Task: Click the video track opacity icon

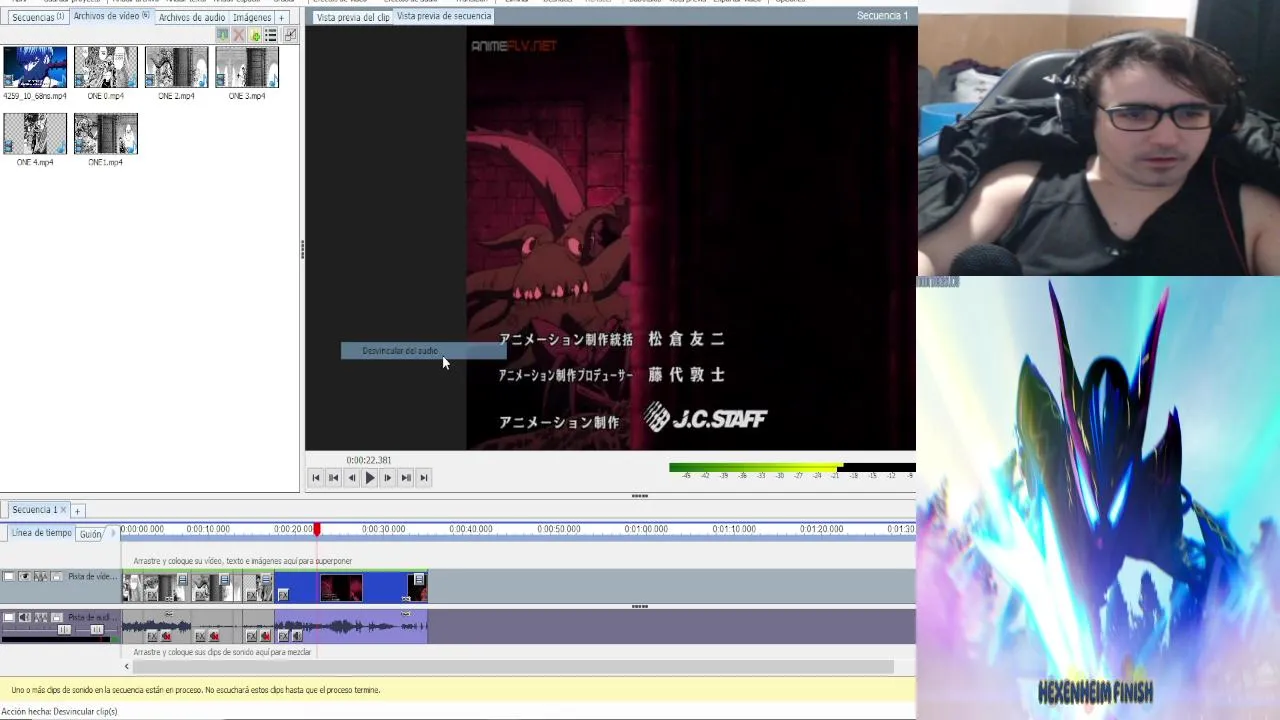Action: tap(41, 576)
